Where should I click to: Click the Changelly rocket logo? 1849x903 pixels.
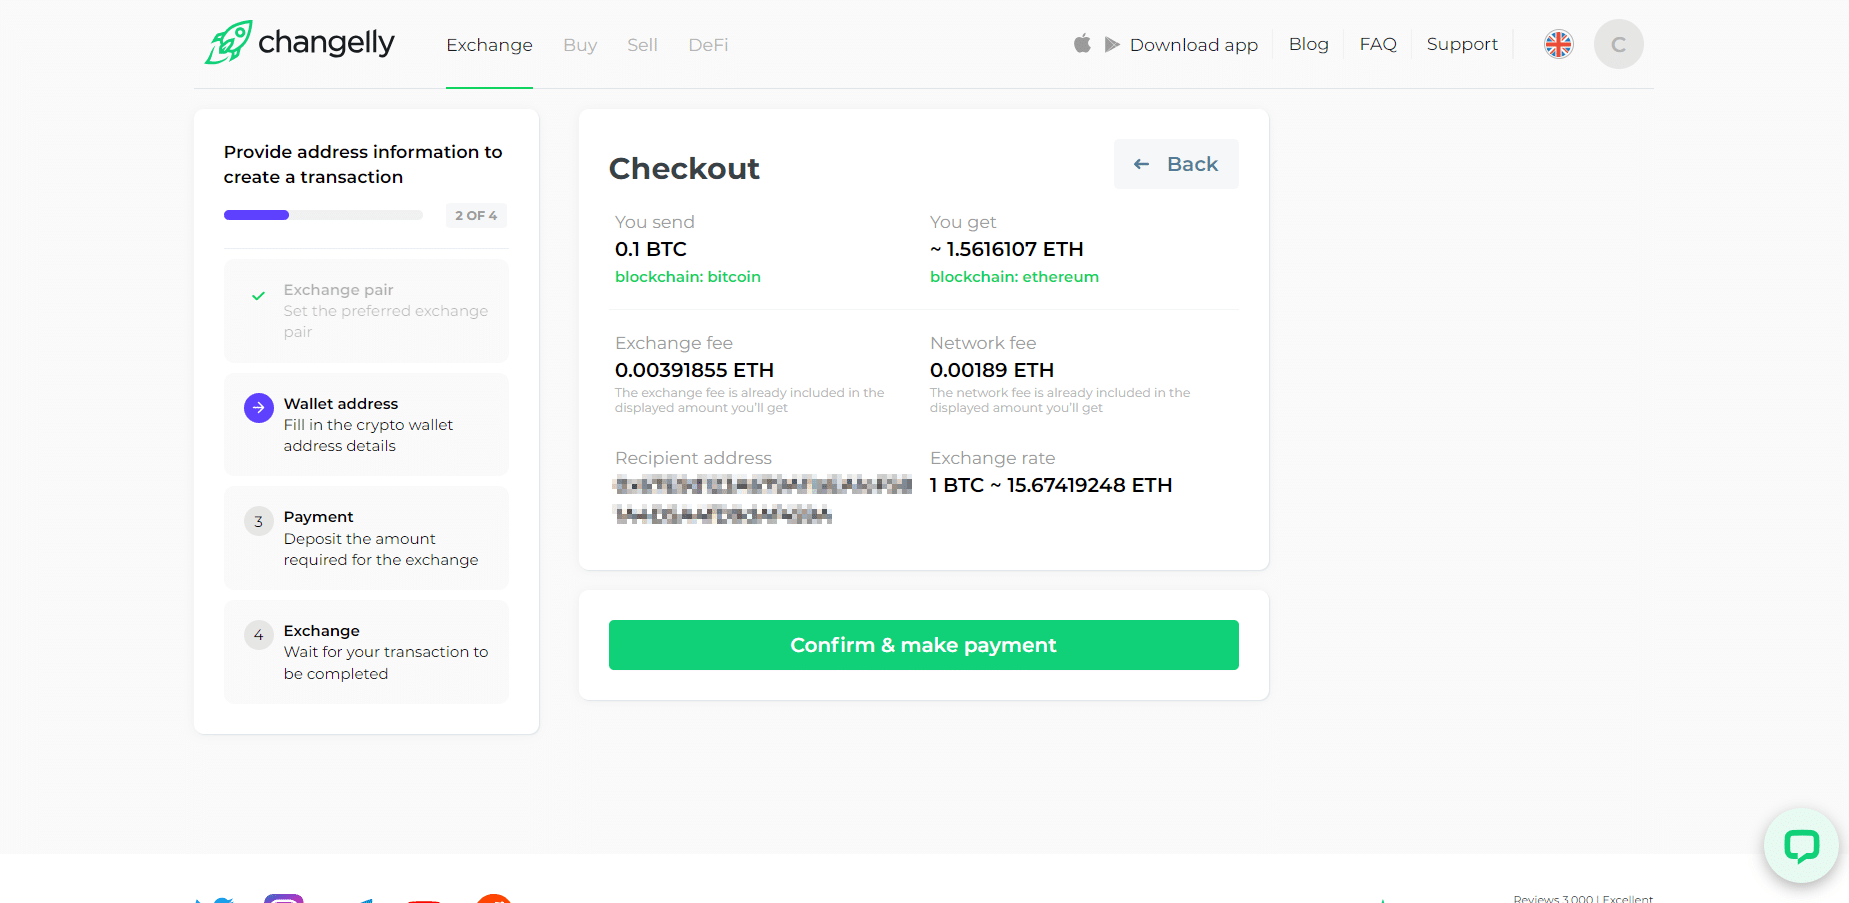(229, 43)
